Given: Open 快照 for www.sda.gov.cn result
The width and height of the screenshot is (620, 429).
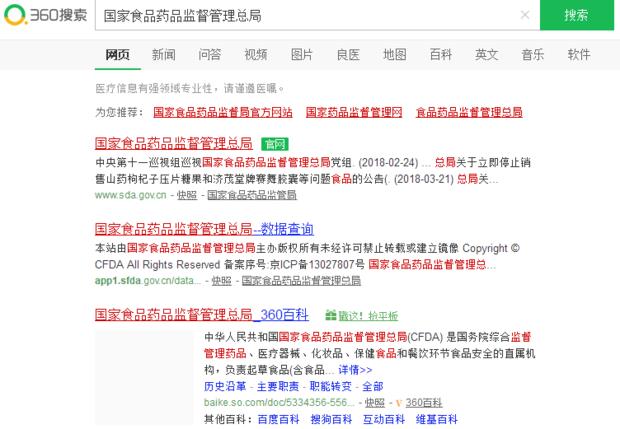Looking at the screenshot, I should (x=187, y=195).
